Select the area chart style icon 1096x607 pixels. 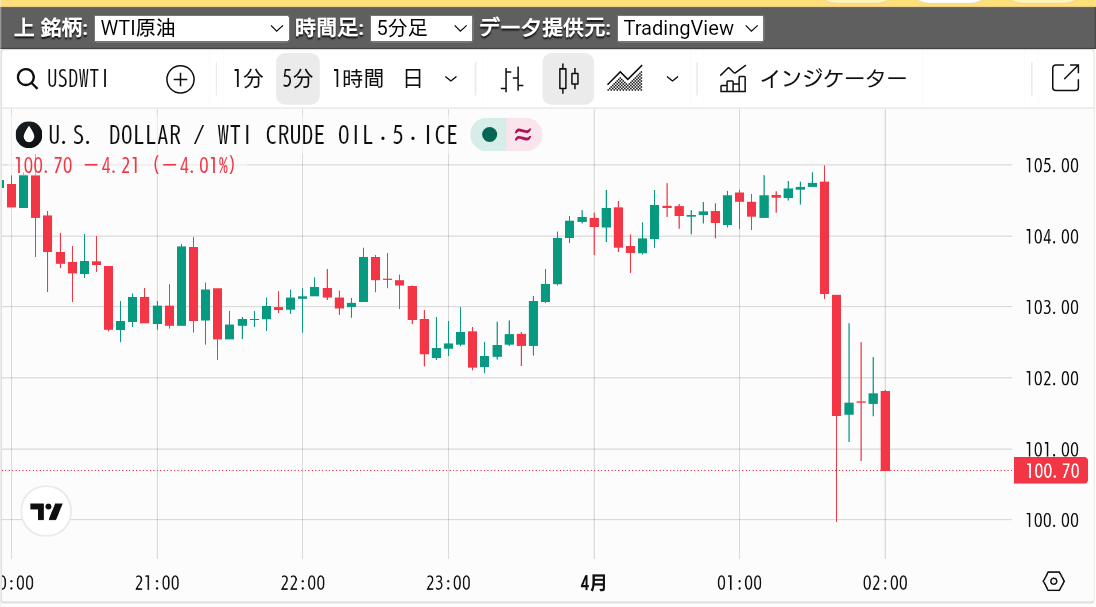click(x=626, y=79)
